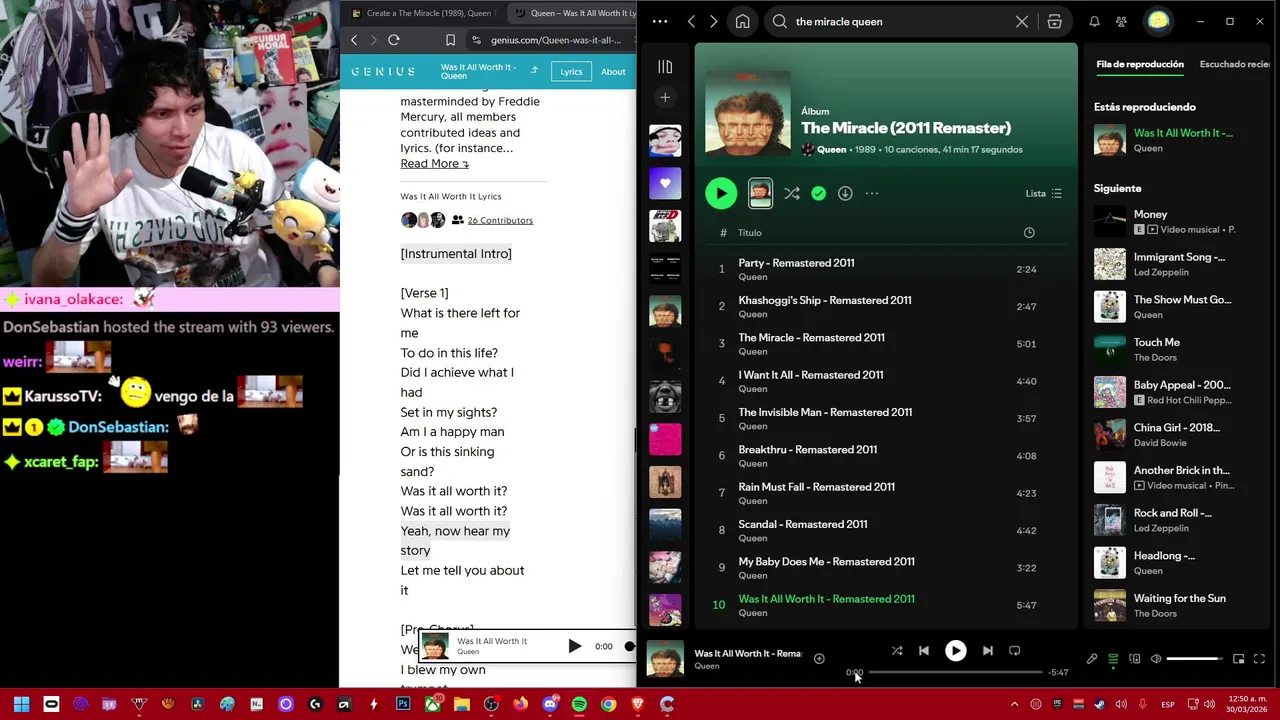Click the genius.com address bar
The image size is (1280, 720).
556,40
